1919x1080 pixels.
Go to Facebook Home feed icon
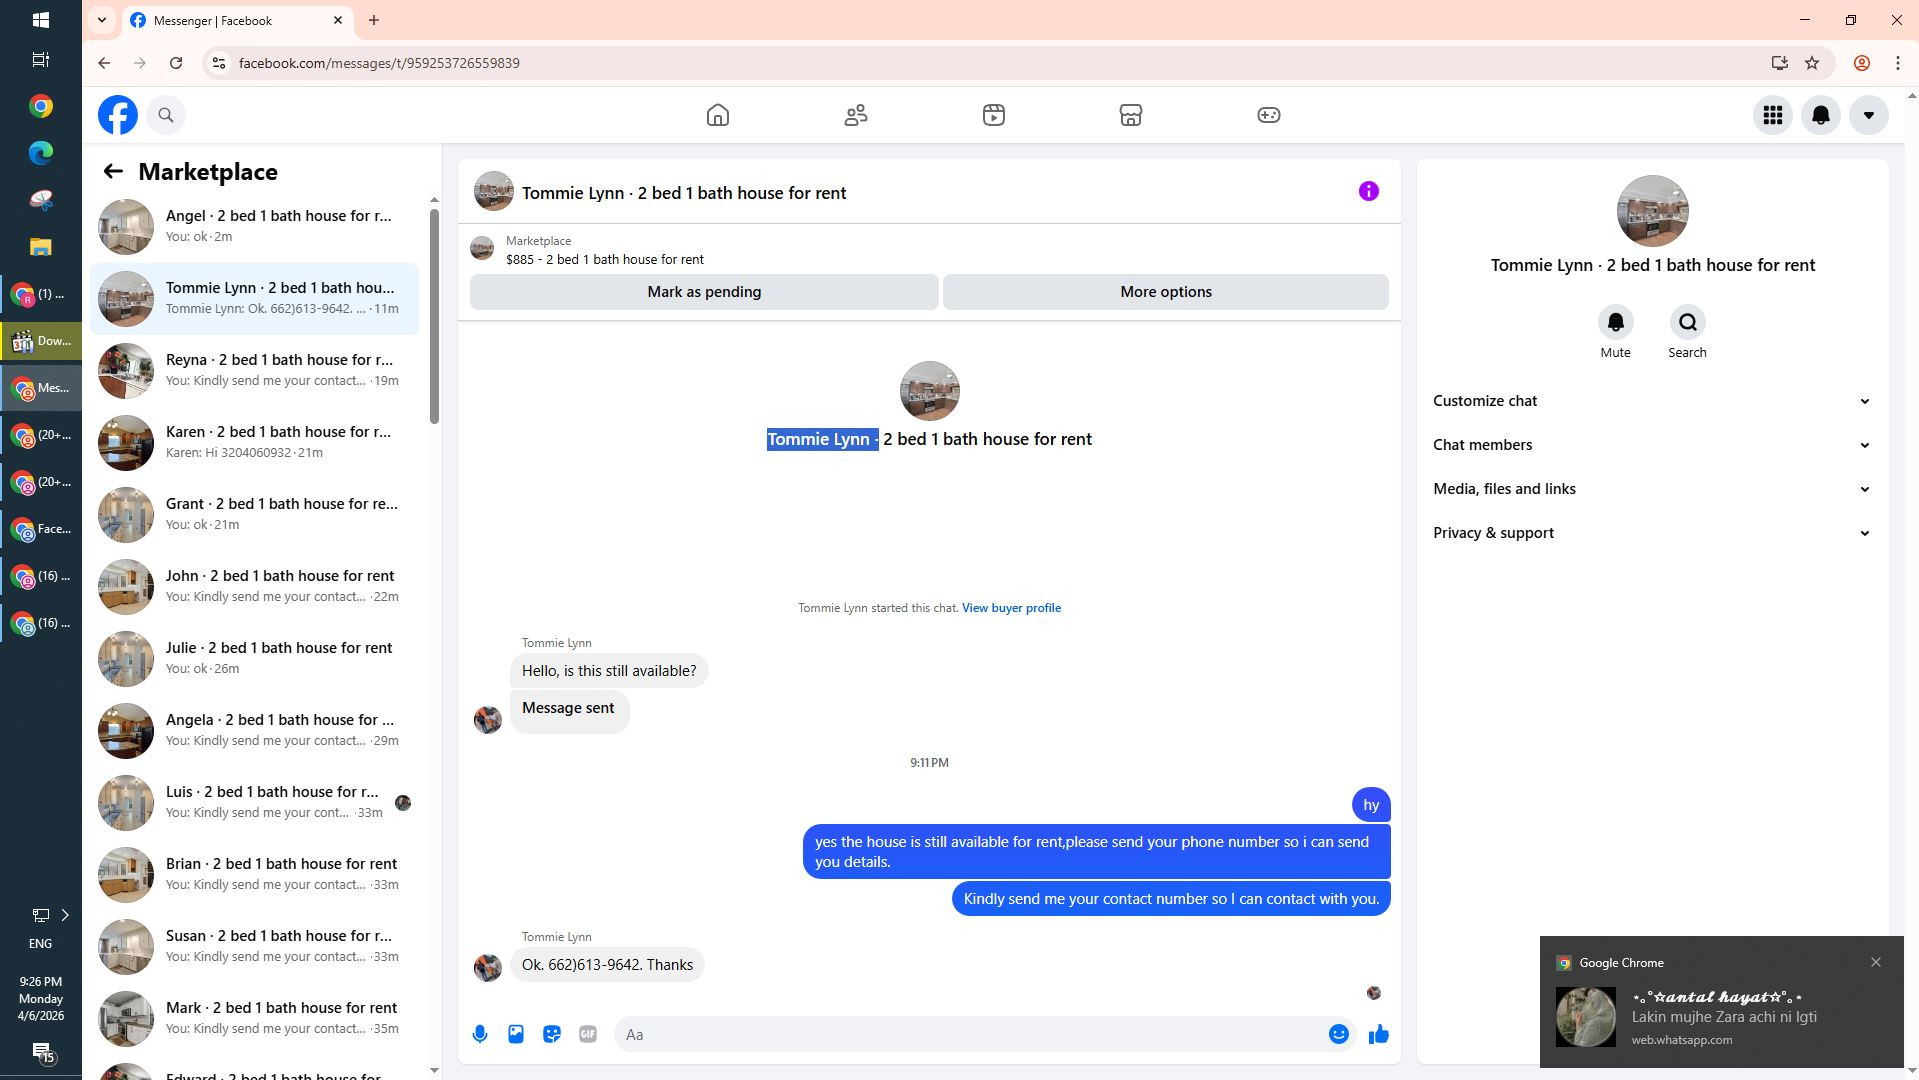coord(718,115)
